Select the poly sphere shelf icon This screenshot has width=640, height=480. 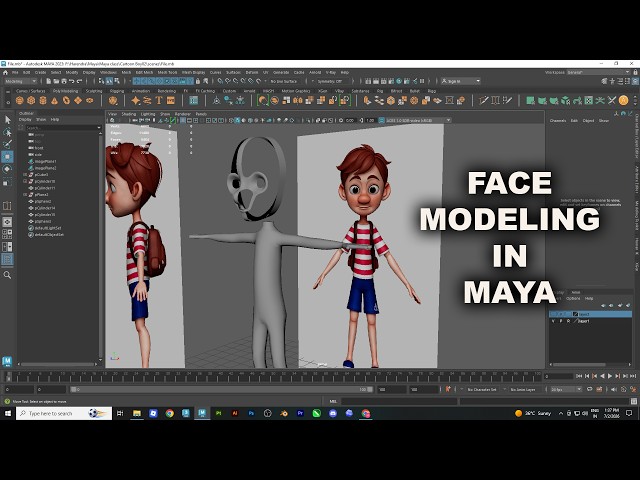click(19, 100)
